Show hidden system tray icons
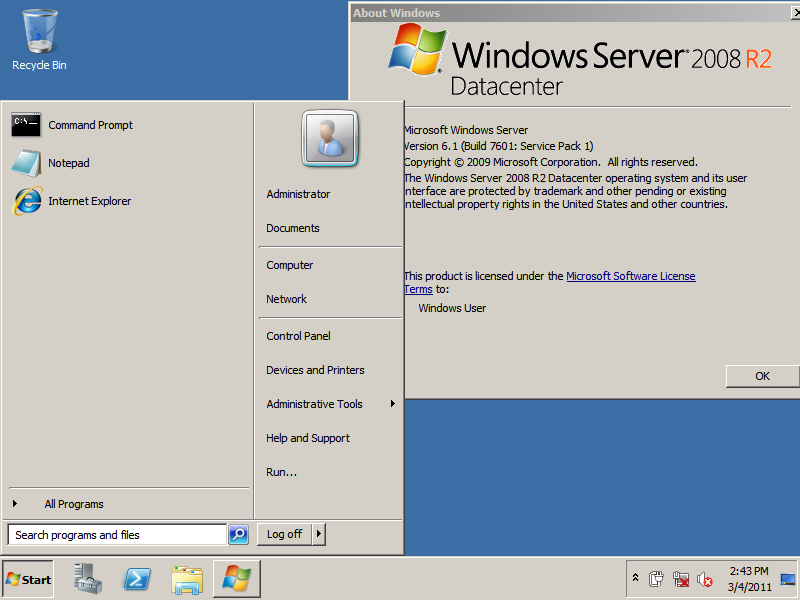Viewport: 800px width, 600px height. pyautogui.click(x=635, y=578)
